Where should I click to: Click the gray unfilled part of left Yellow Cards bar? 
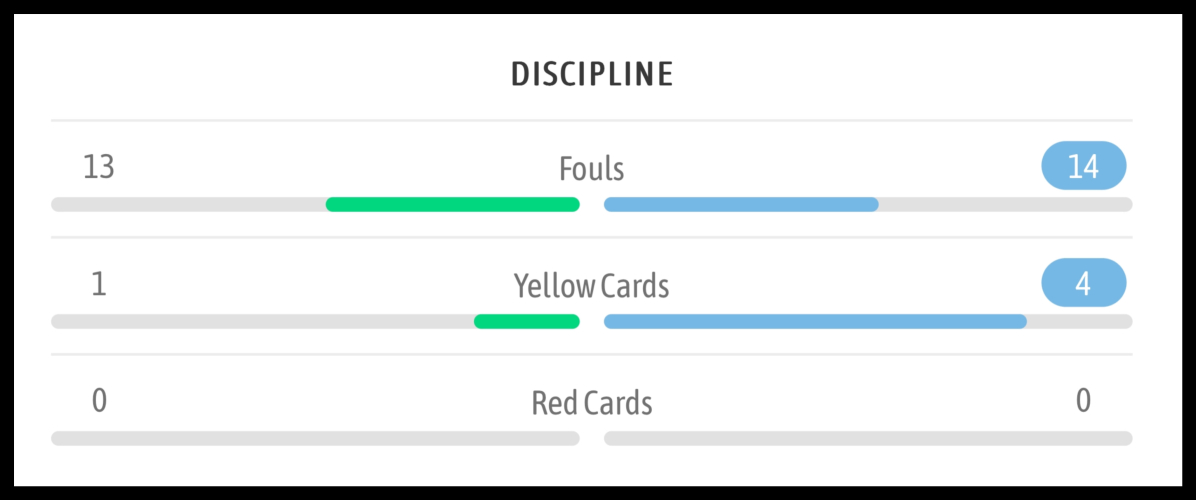tap(262, 322)
